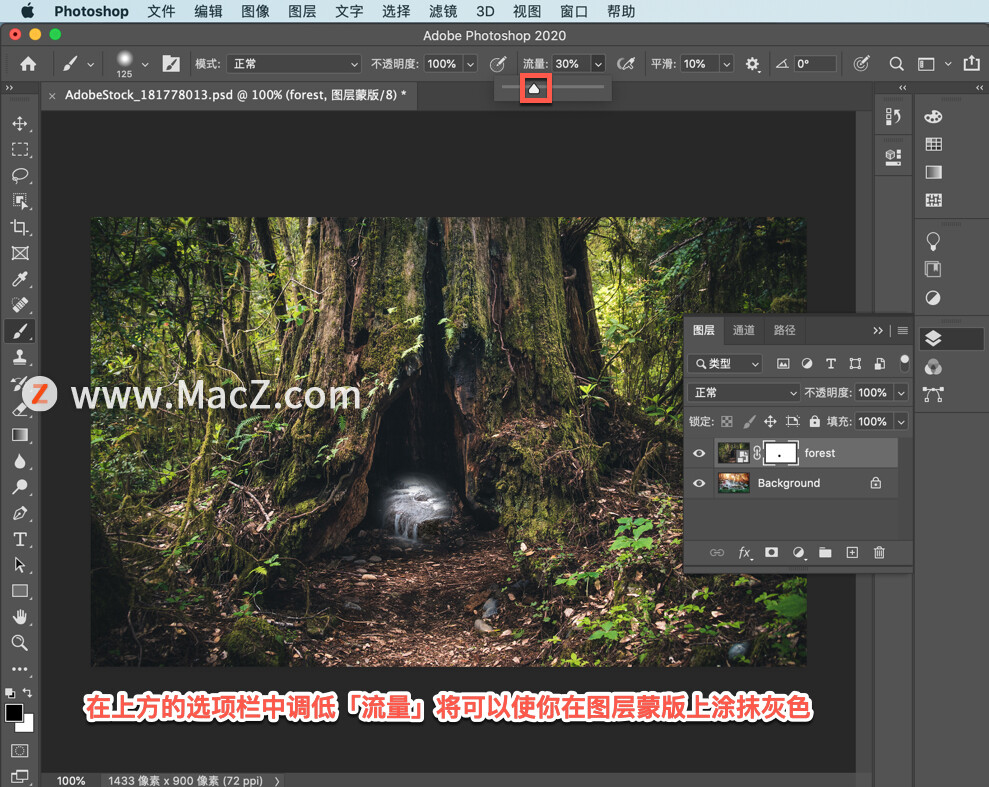Select the Crop tool
The image size is (989, 787).
[x=20, y=227]
